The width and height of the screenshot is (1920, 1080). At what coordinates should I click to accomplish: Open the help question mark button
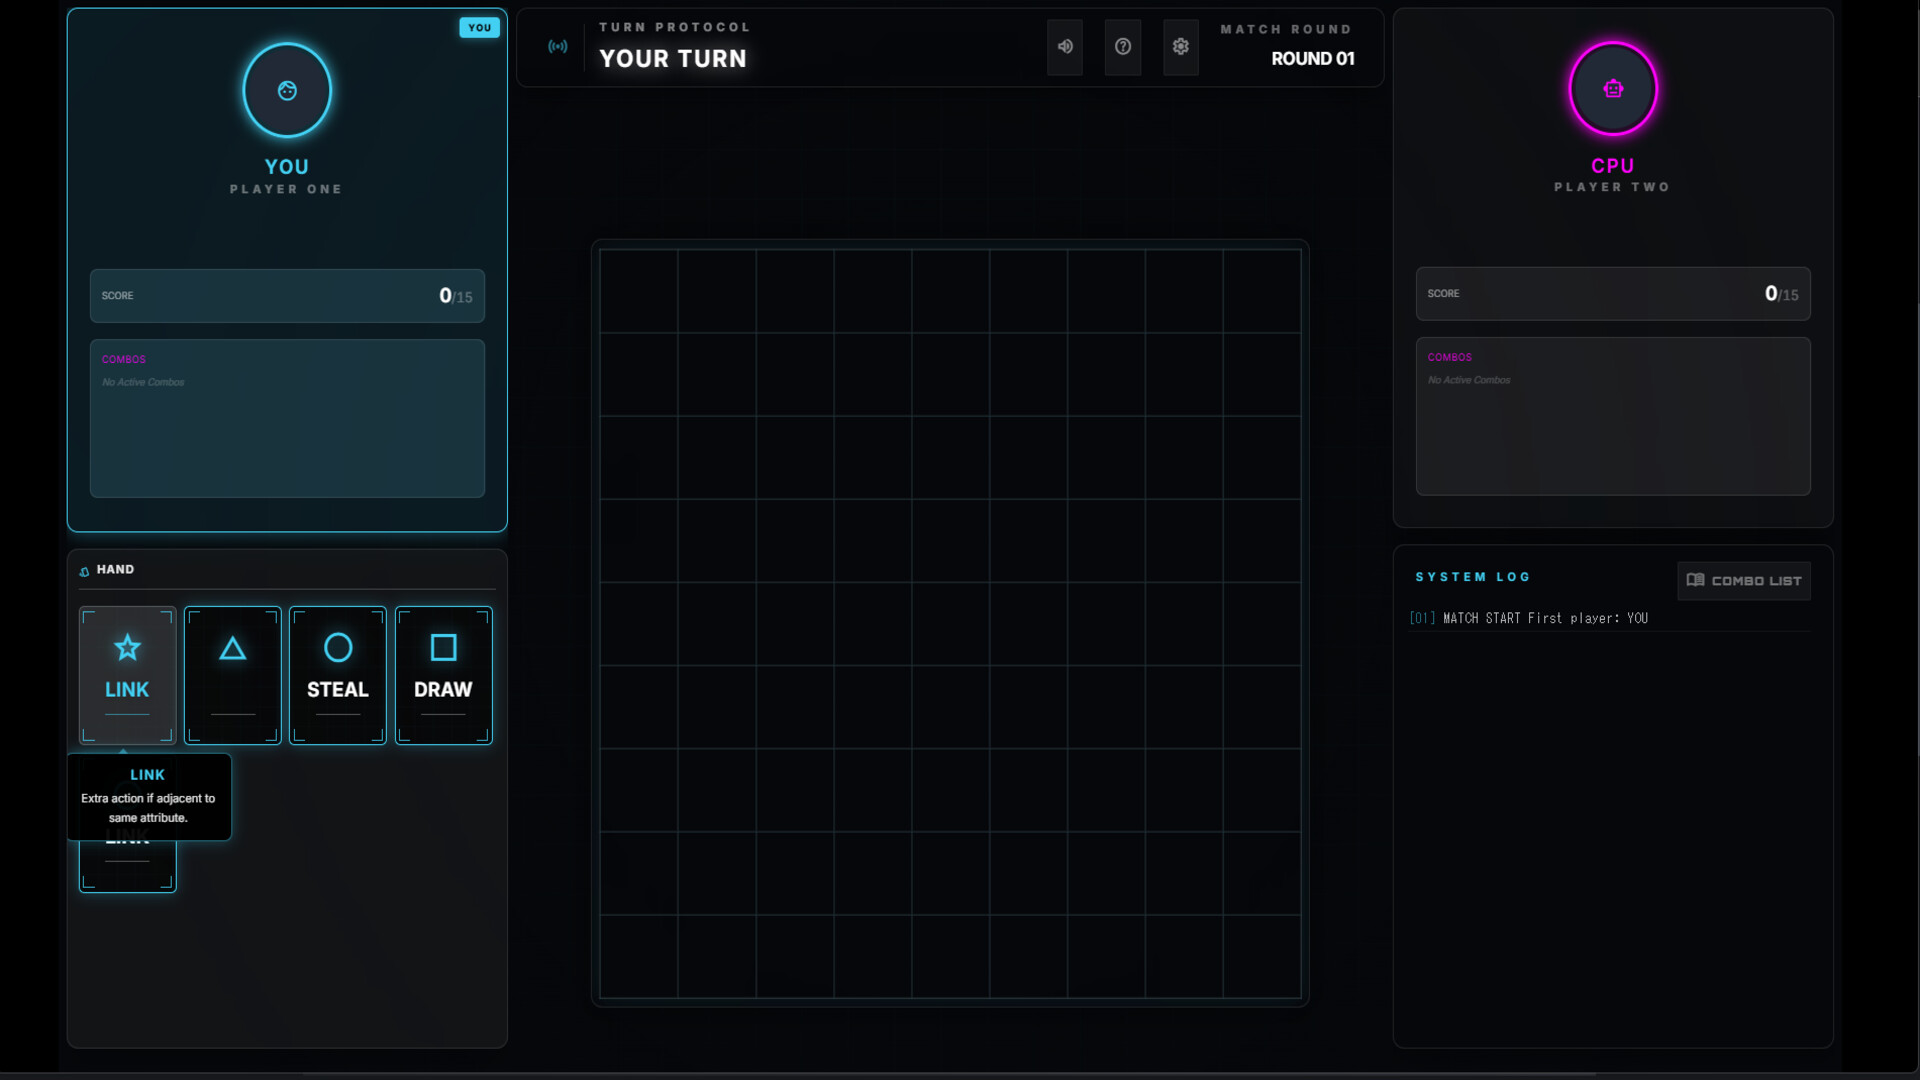[x=1123, y=47]
